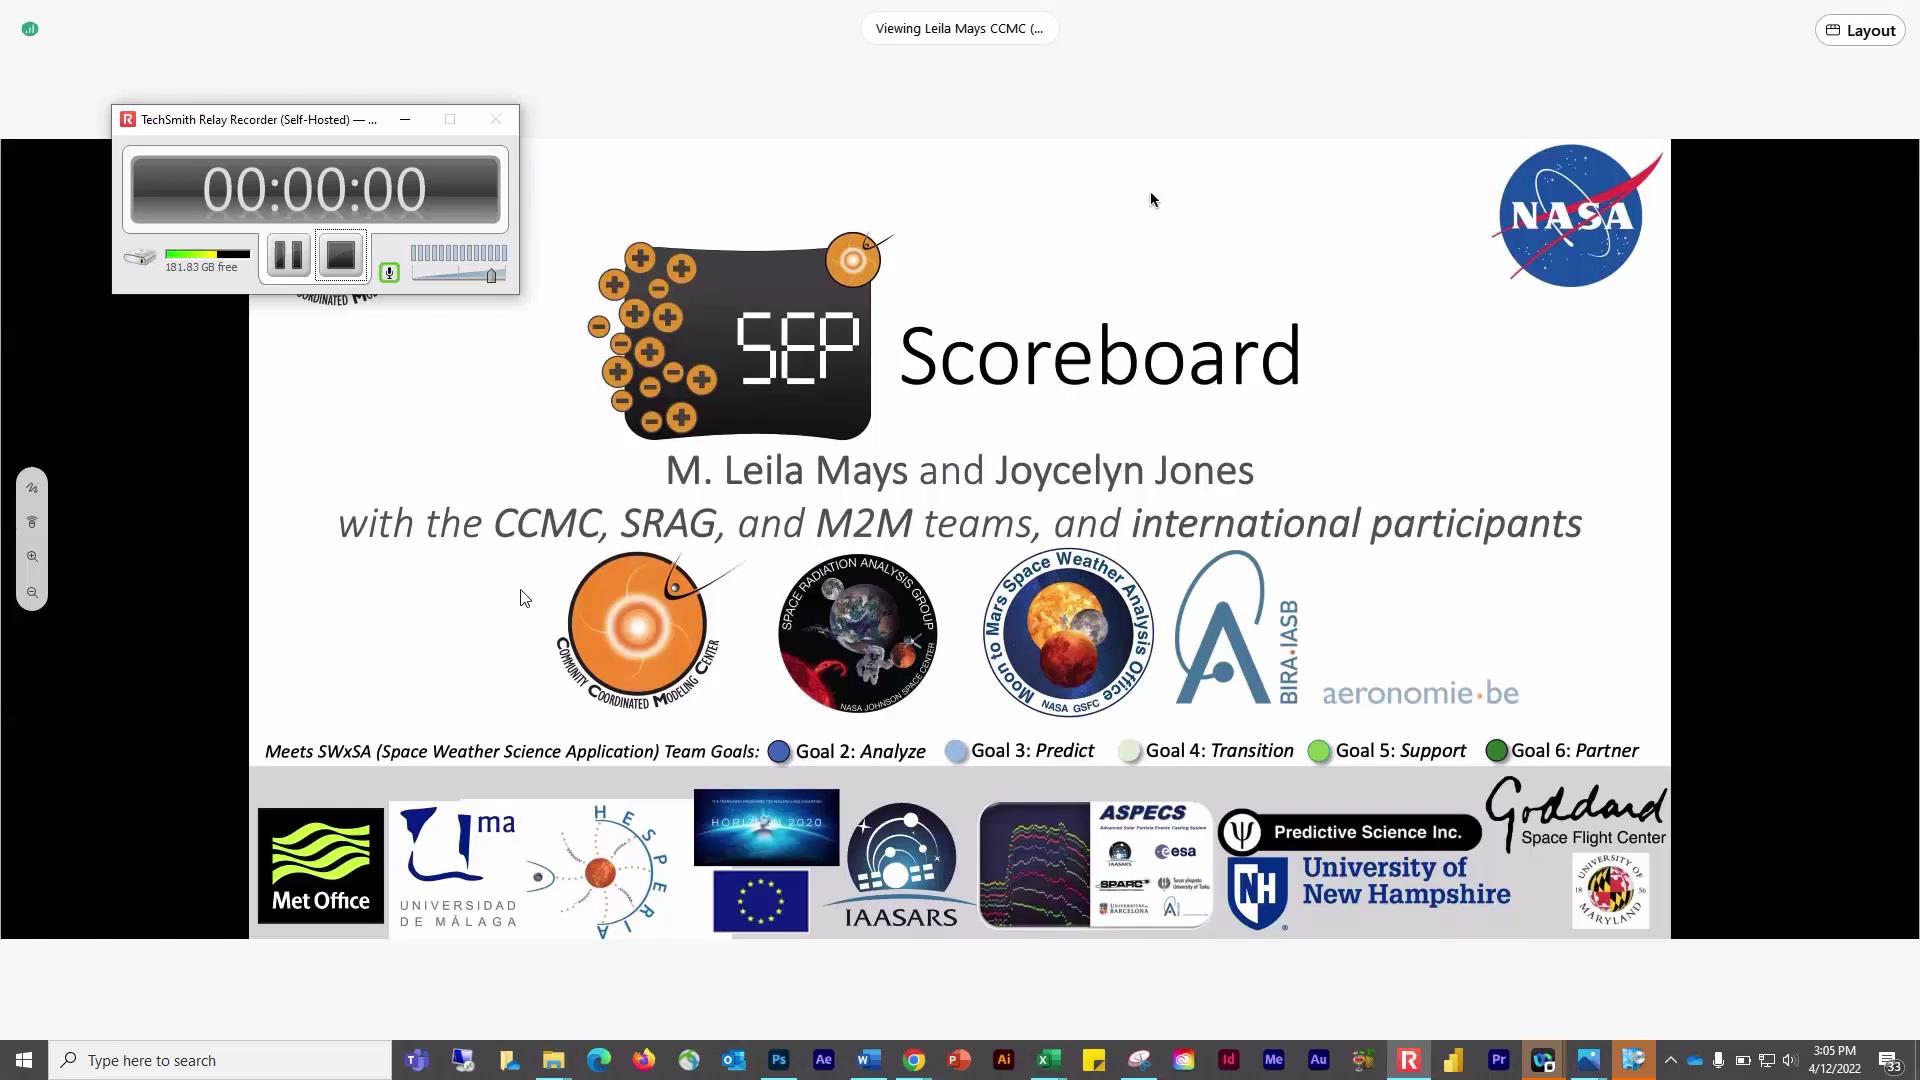Open Microsoft Teams from taskbar
Screen dimensions: 1920x1080
(x=416, y=1060)
